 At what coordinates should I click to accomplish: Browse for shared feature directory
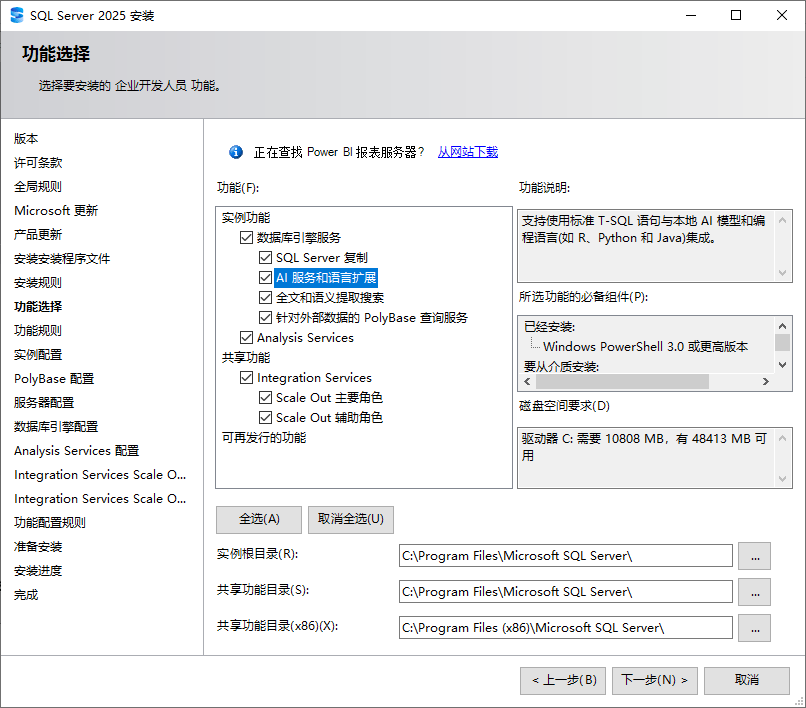click(754, 592)
